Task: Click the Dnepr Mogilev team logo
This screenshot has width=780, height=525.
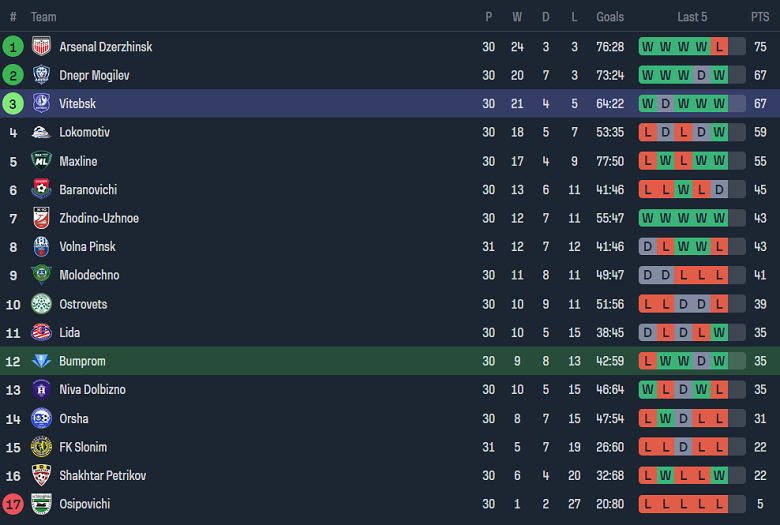Action: (41, 75)
